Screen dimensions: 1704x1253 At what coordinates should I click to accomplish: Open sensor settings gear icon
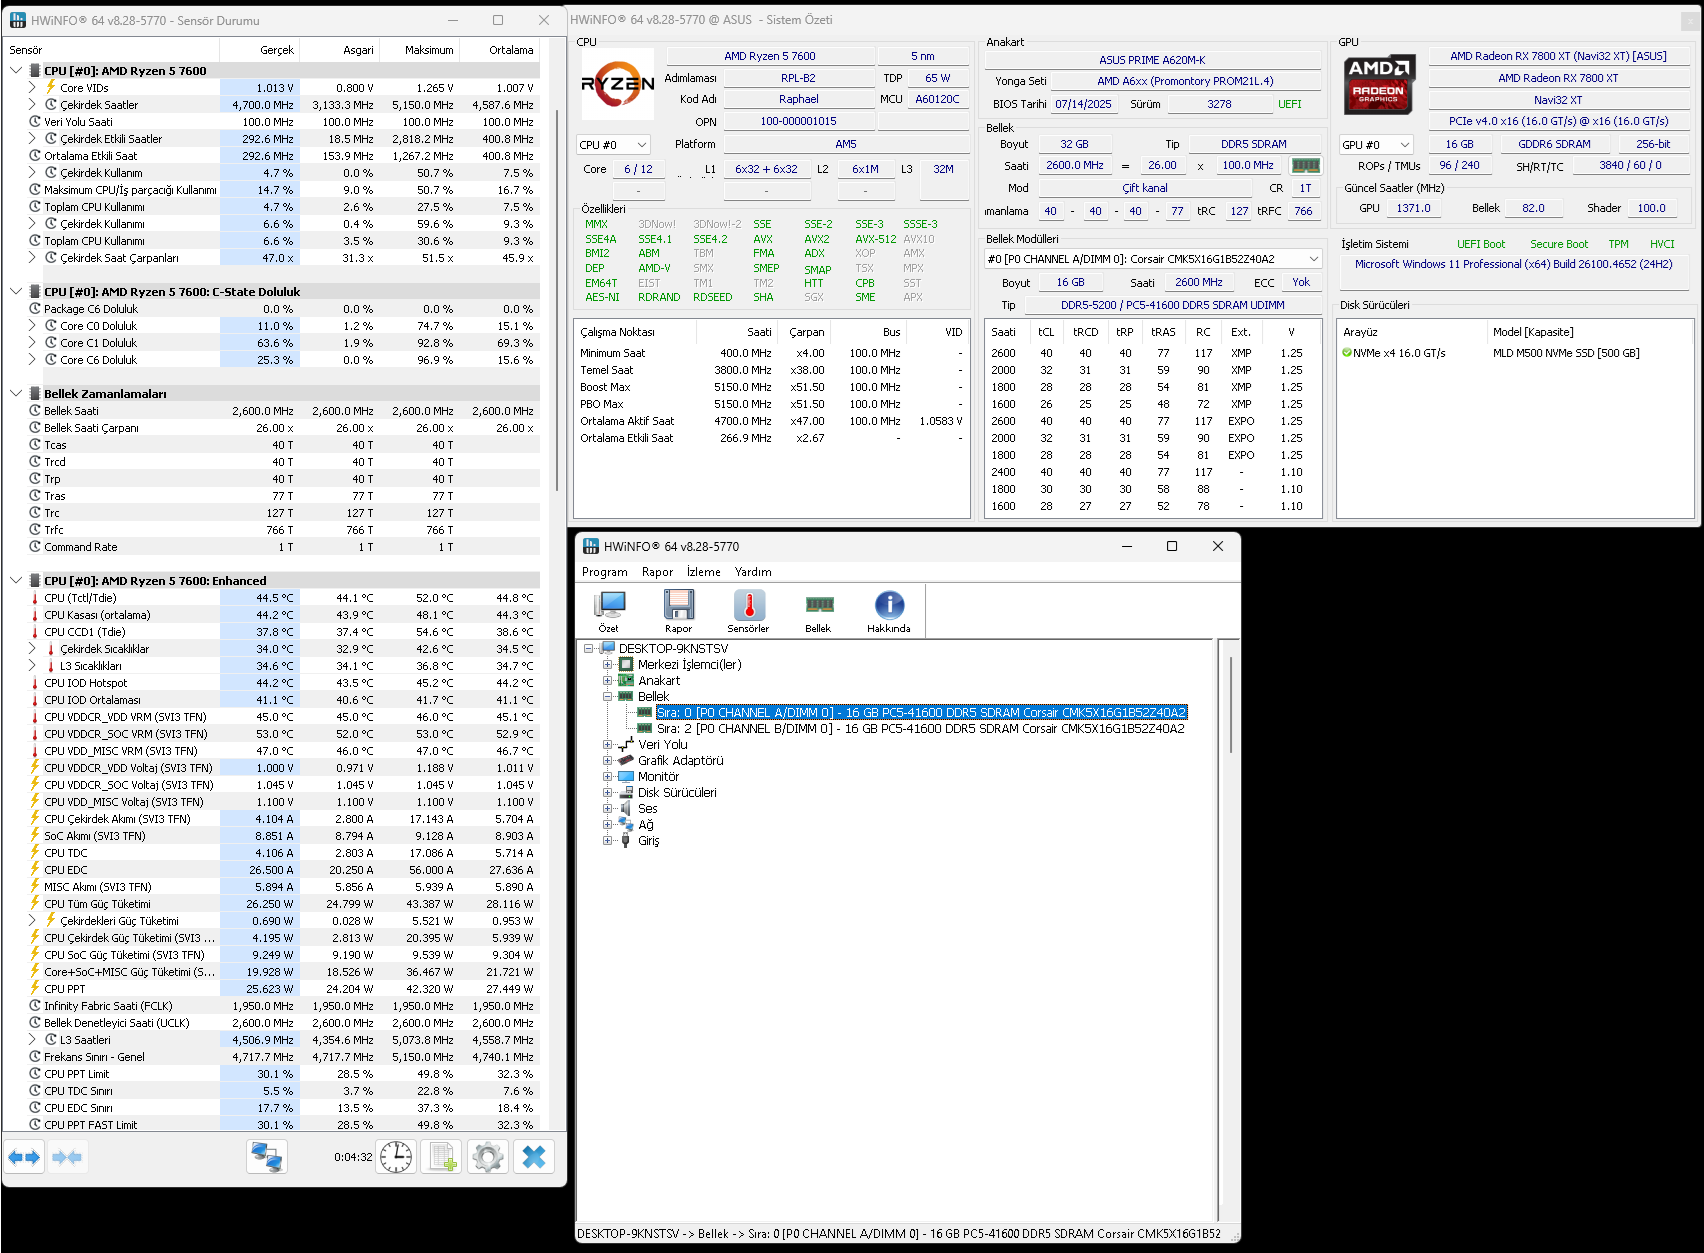pyautogui.click(x=488, y=1157)
